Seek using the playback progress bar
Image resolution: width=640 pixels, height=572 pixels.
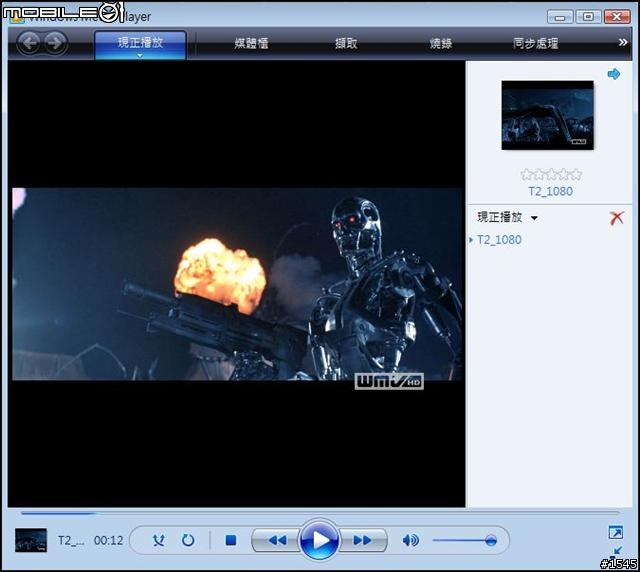pyautogui.click(x=320, y=513)
